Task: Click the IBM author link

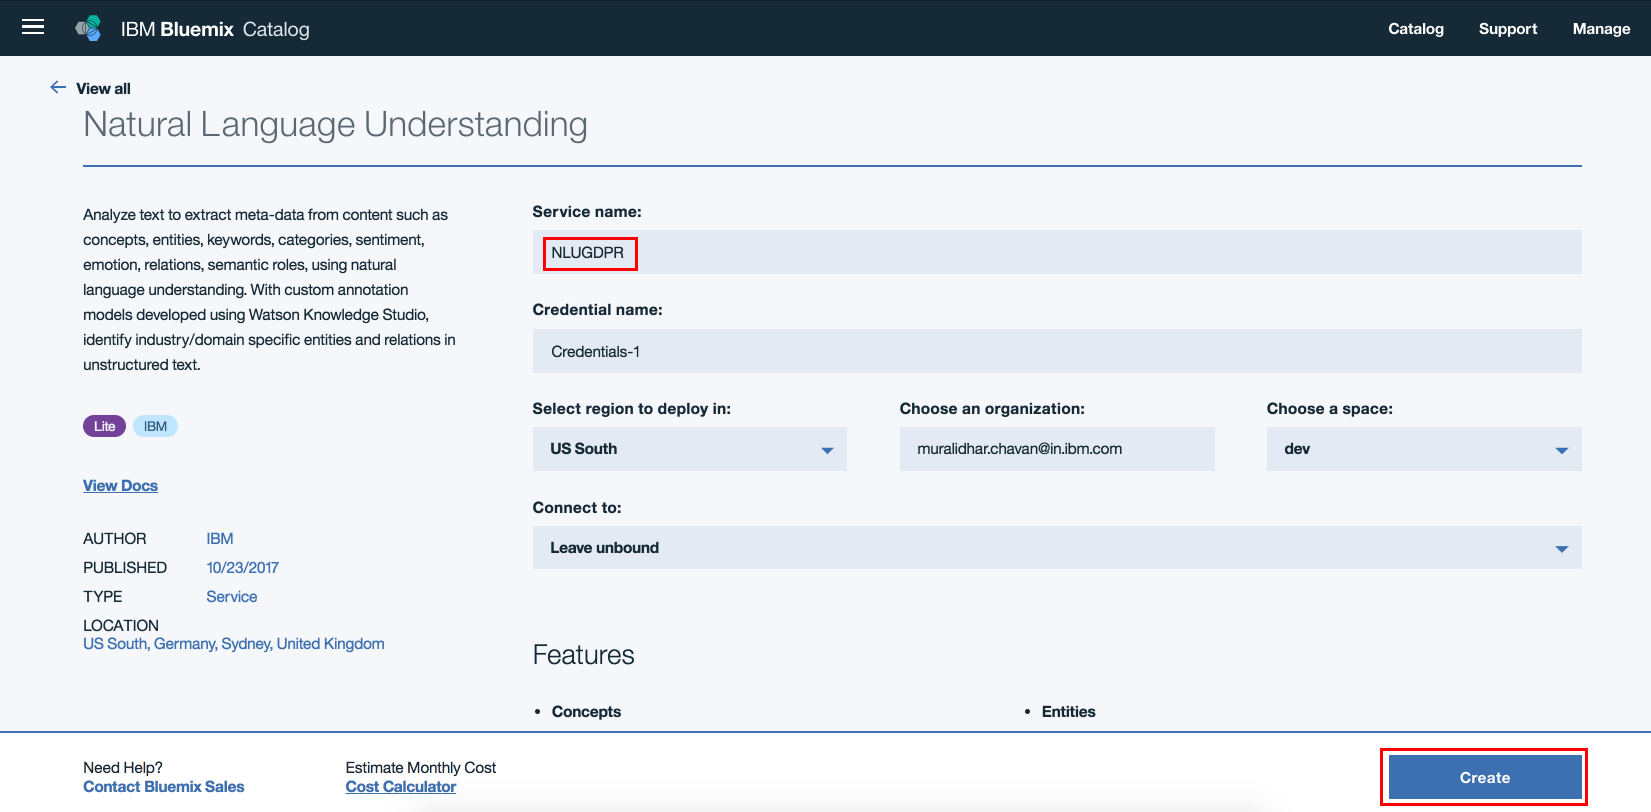Action: [x=220, y=539]
